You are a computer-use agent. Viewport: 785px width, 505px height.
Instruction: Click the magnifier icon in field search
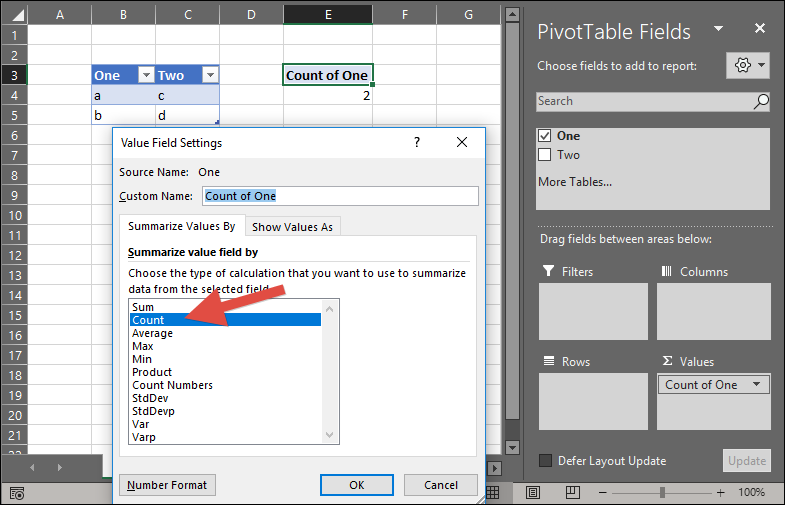761,101
